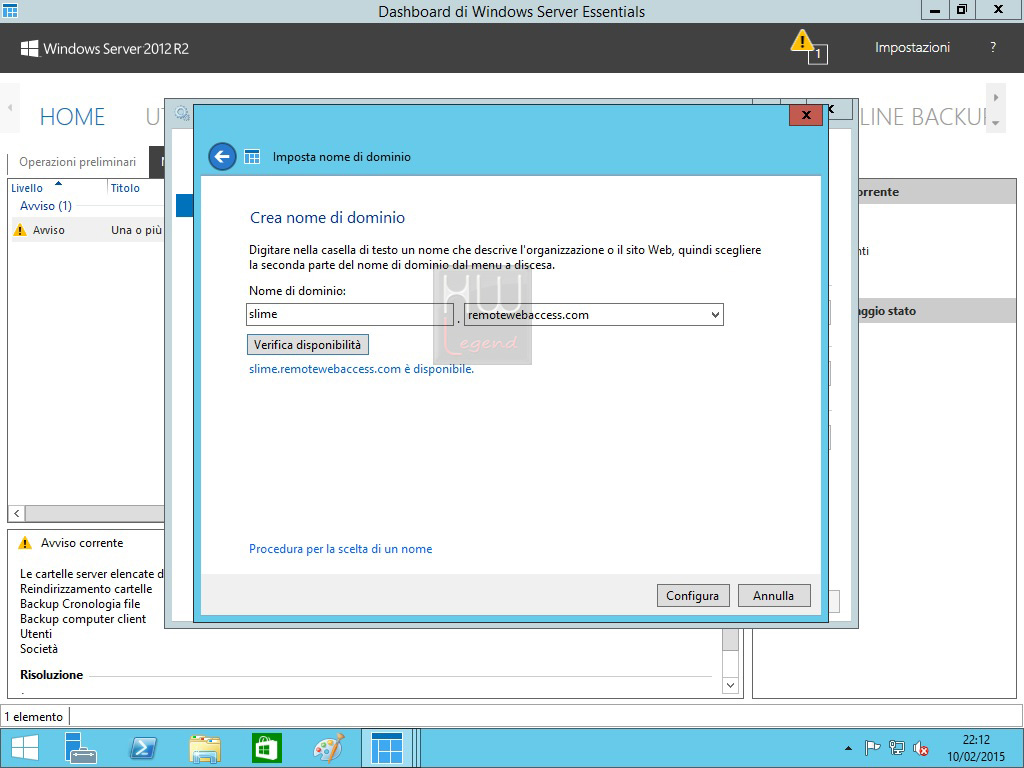
Task: Open the help question mark
Action: click(993, 47)
